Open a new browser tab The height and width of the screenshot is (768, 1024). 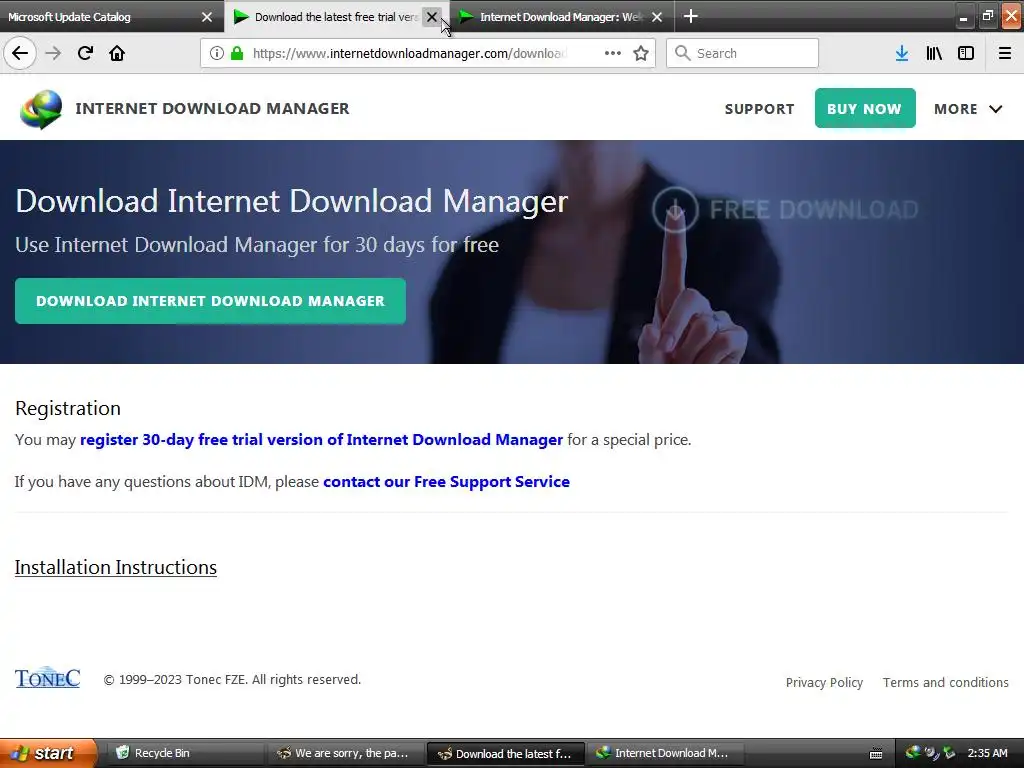point(690,16)
